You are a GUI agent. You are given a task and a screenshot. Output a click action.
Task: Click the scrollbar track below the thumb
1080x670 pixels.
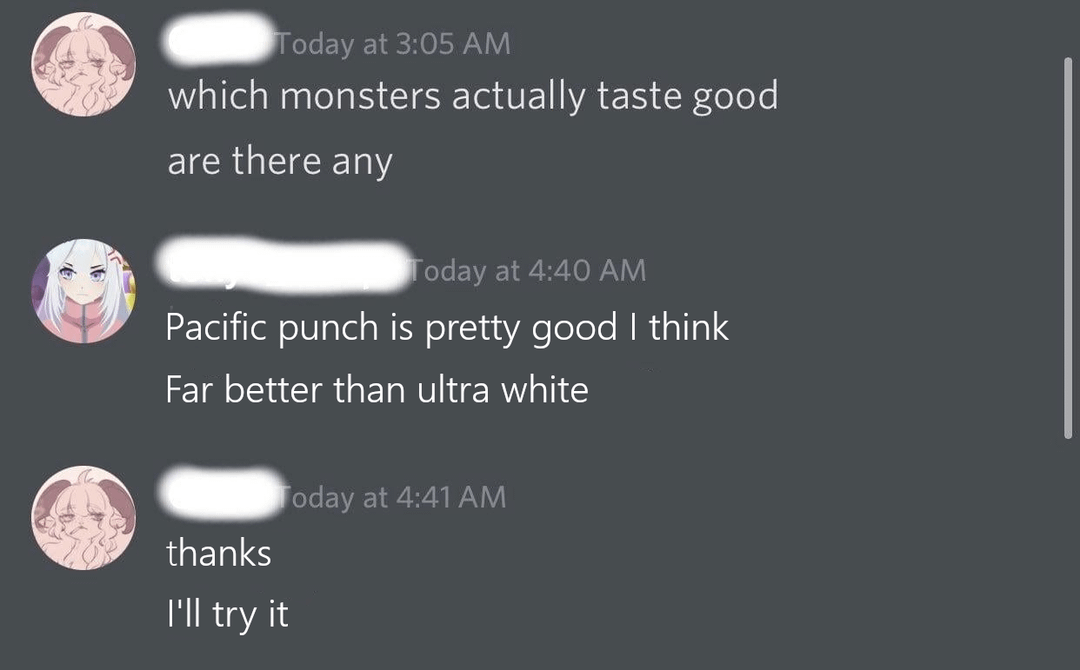(1068, 551)
